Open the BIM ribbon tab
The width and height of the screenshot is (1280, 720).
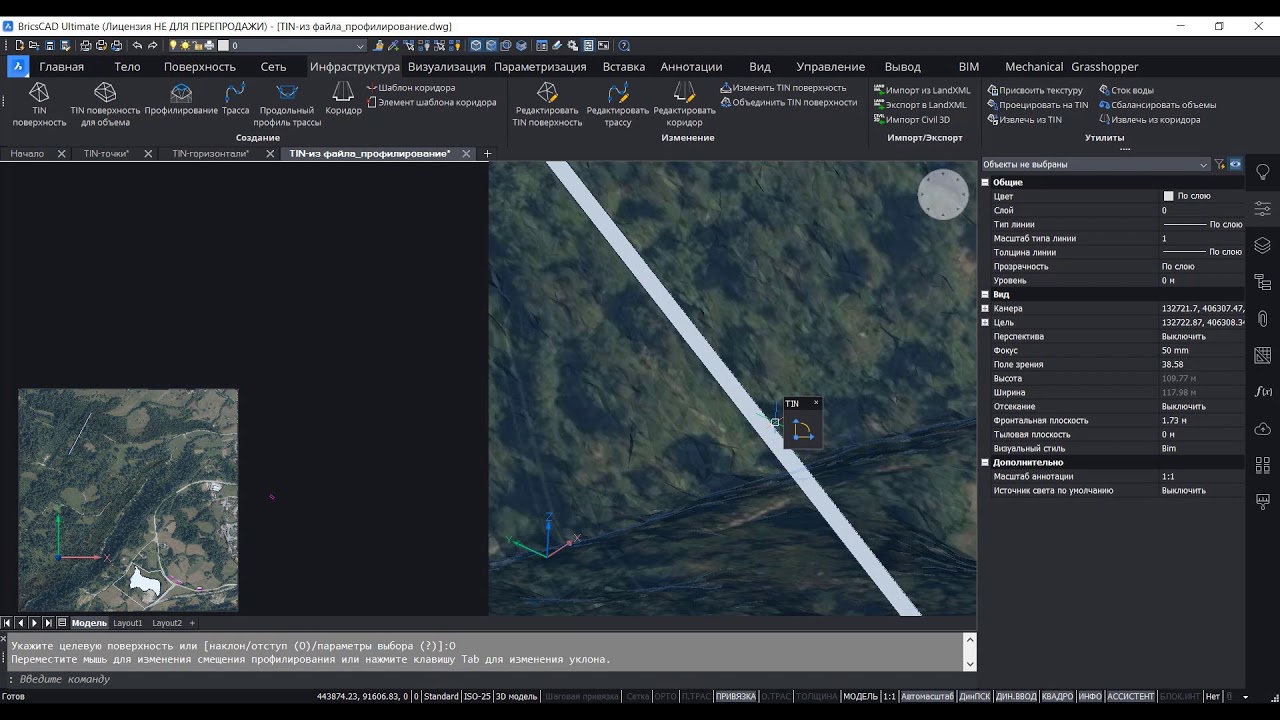pyautogui.click(x=969, y=67)
